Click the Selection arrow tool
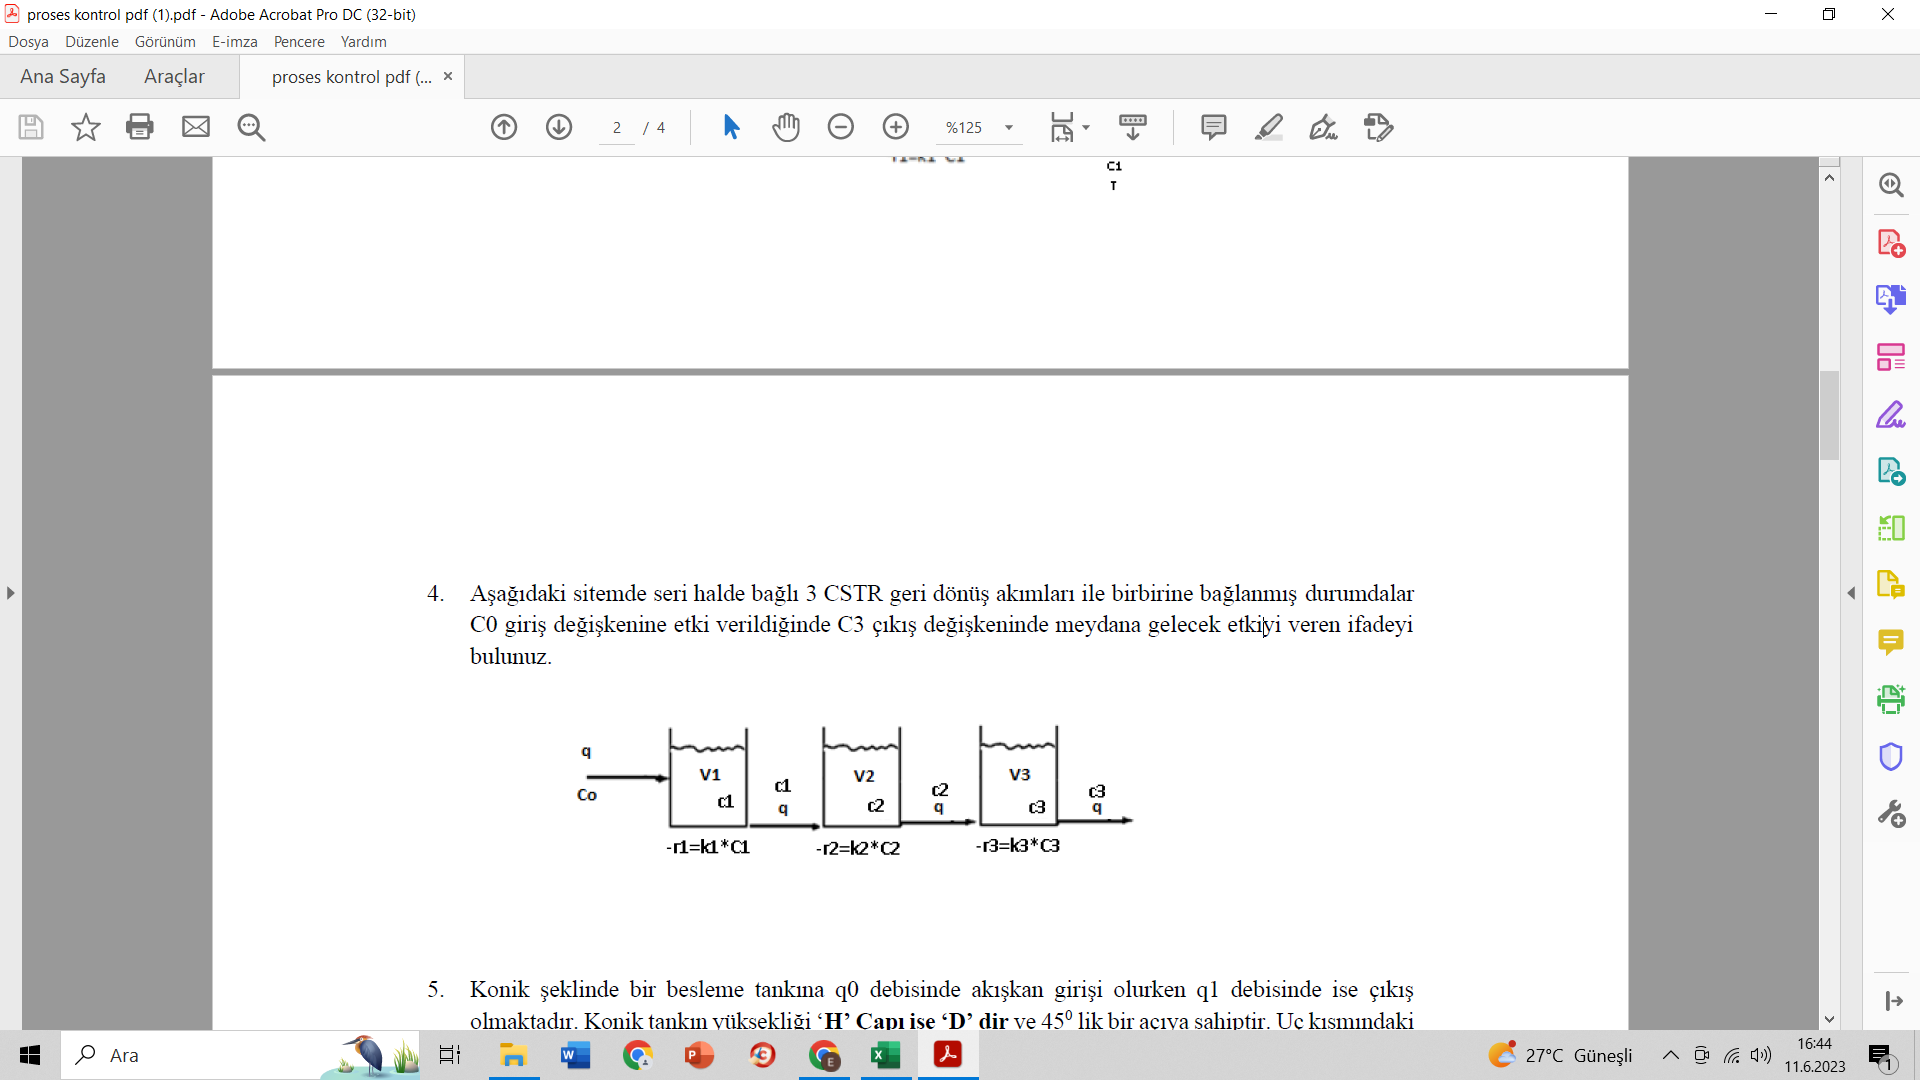This screenshot has width=1920, height=1080. coord(731,127)
